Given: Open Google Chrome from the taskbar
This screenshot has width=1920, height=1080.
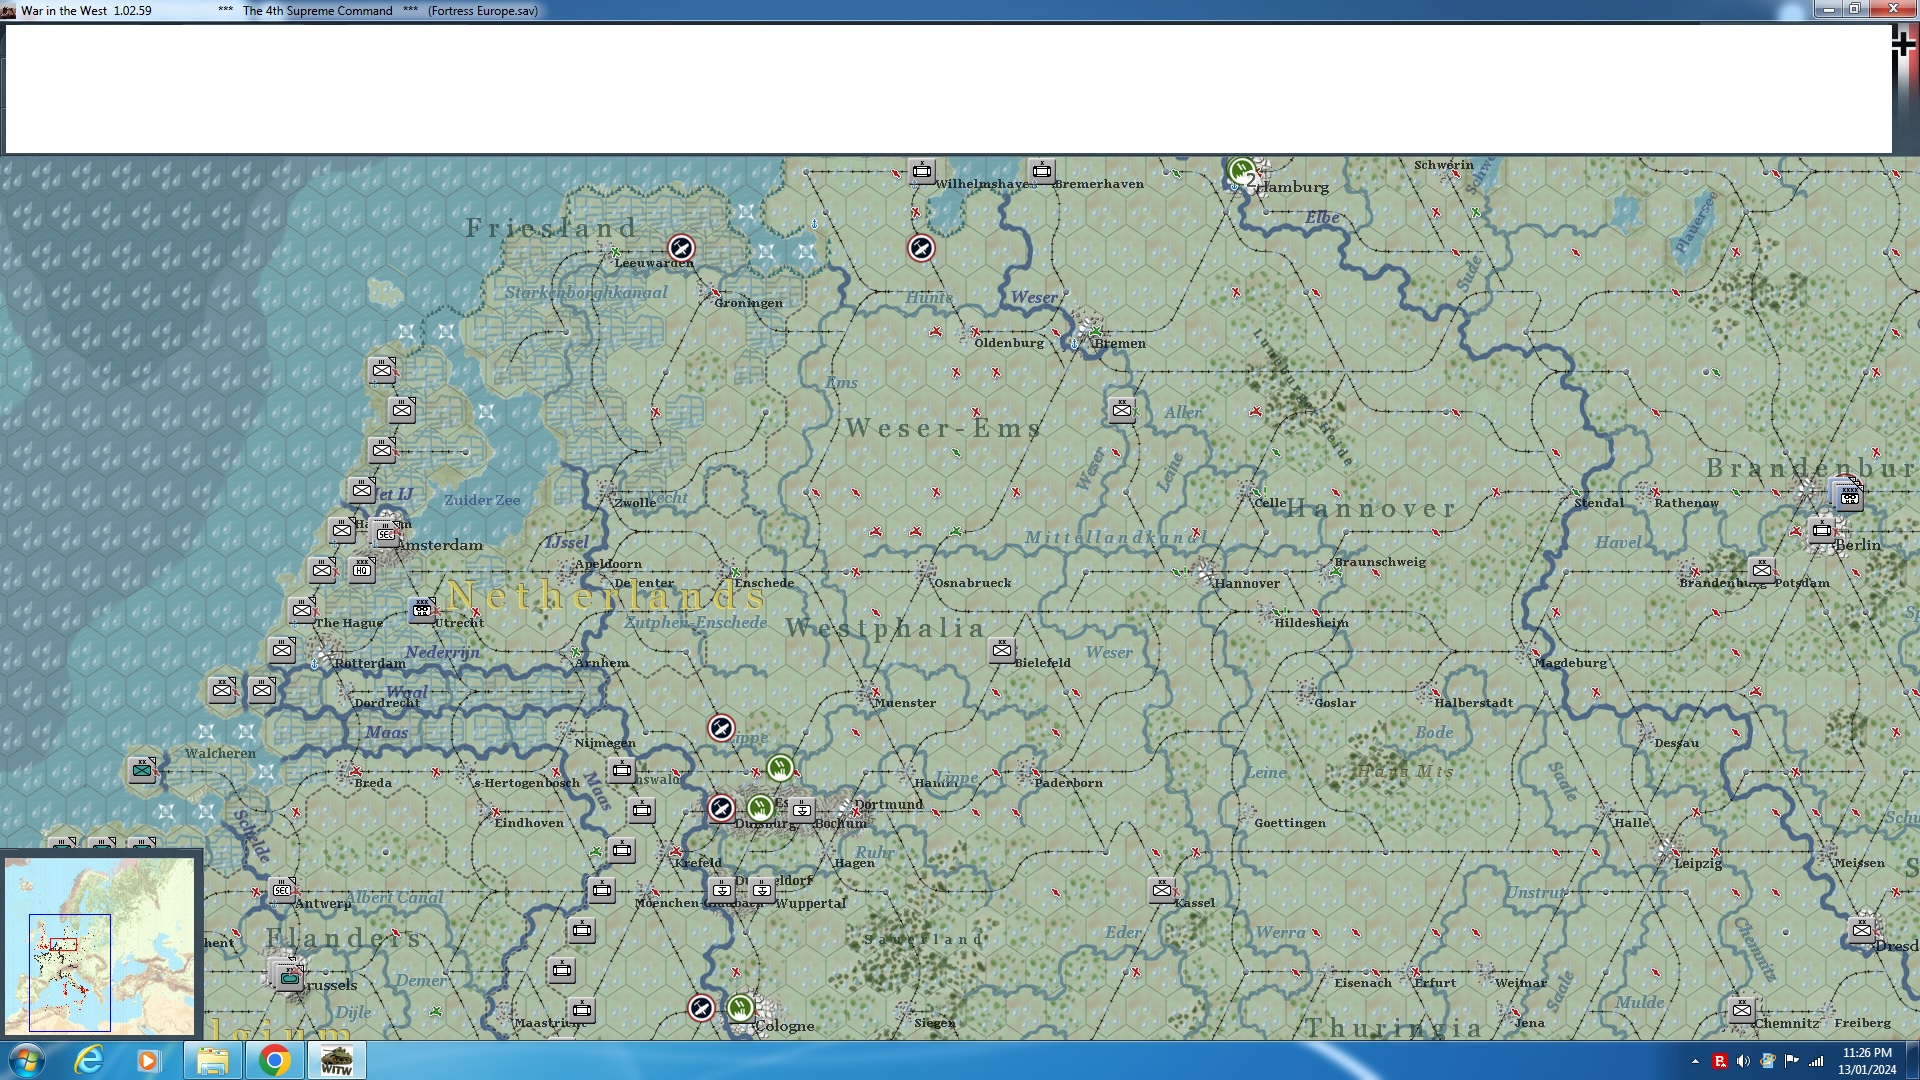Looking at the screenshot, I should point(274,1060).
